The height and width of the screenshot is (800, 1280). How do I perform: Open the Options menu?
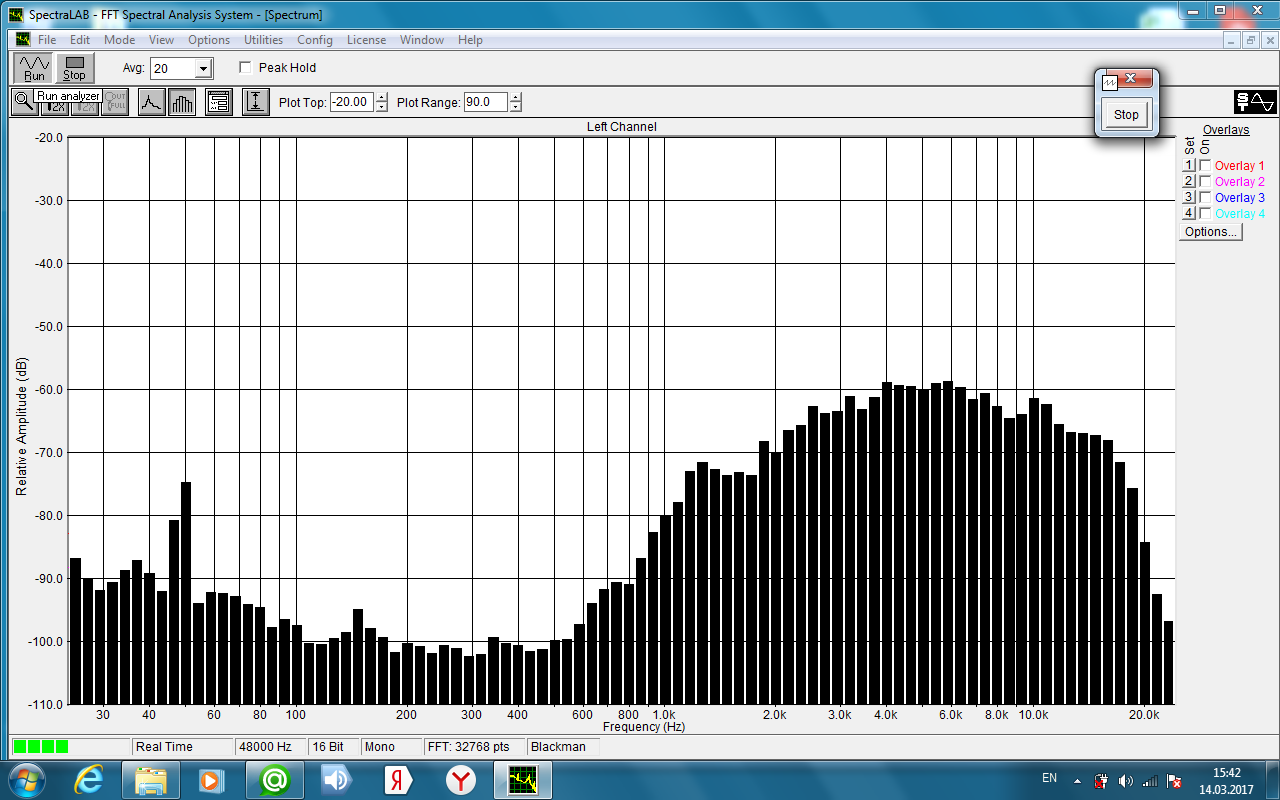pyautogui.click(x=209, y=40)
